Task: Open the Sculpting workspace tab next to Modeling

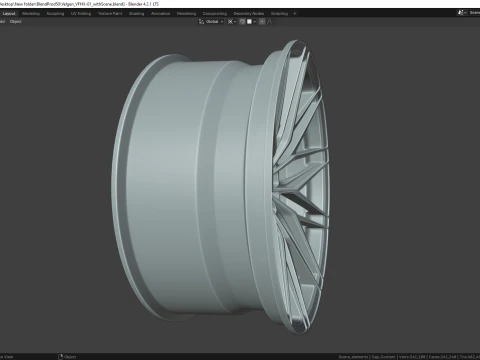Action: (x=55, y=14)
